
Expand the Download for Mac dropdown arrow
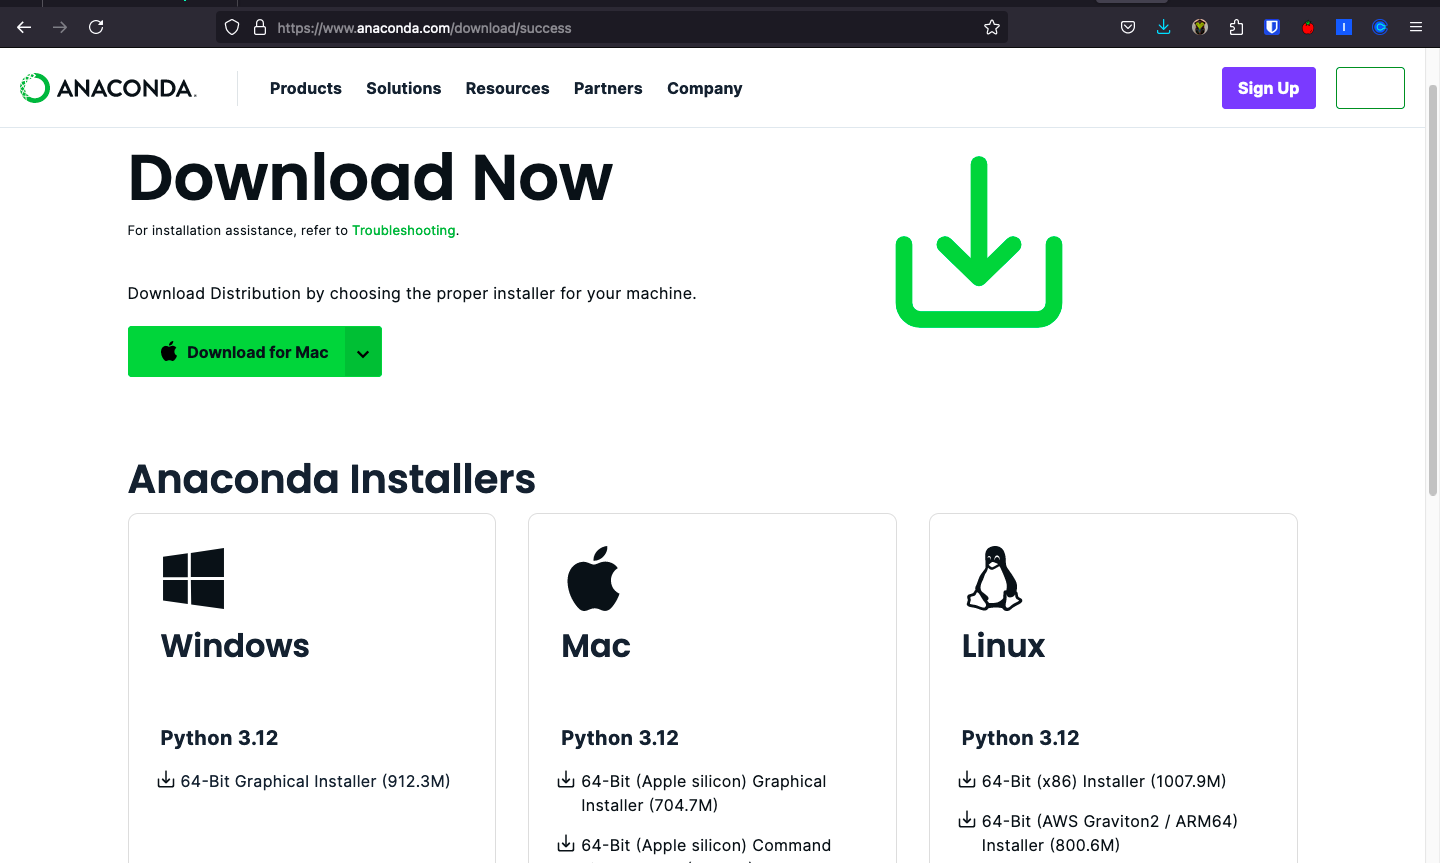pos(363,352)
